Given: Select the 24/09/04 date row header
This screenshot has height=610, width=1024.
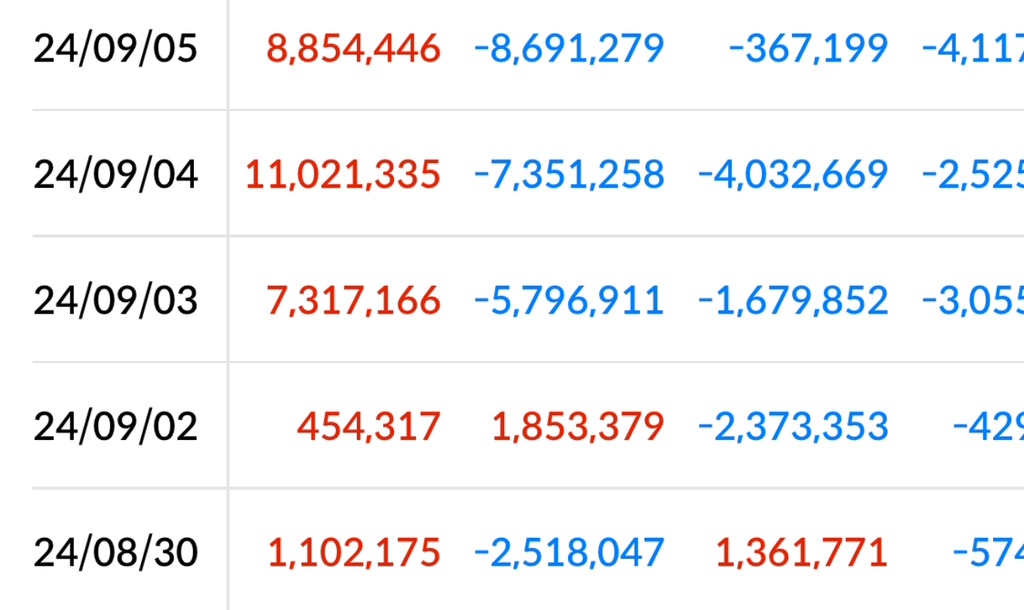Looking at the screenshot, I should click(x=116, y=174).
